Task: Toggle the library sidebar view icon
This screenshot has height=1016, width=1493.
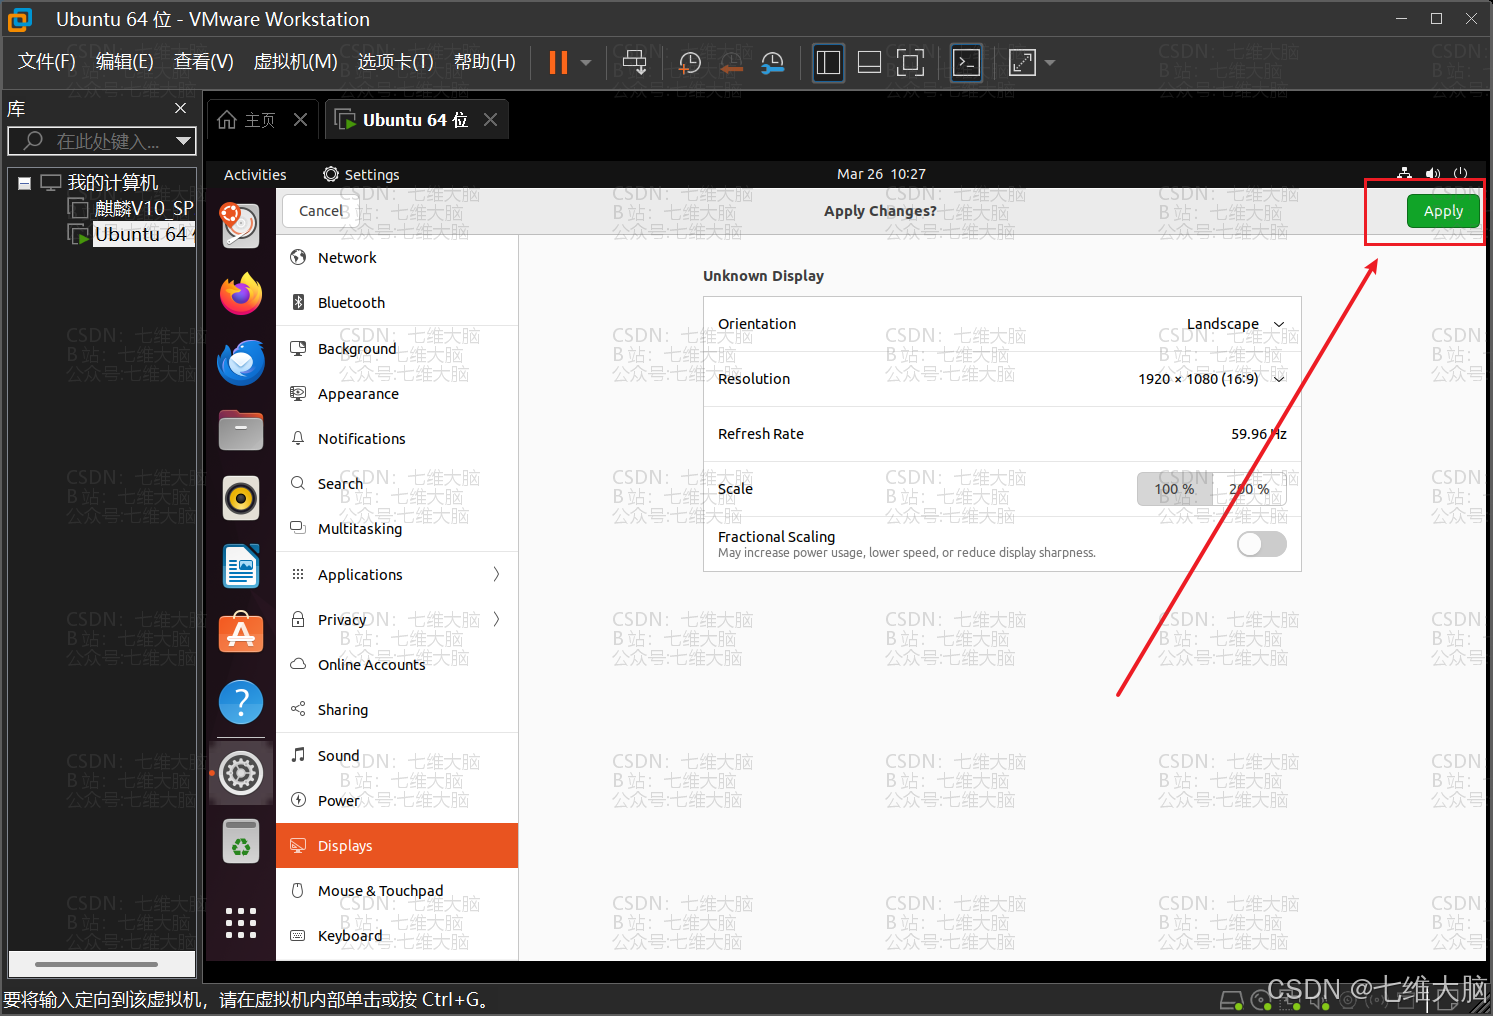Action: pos(828,63)
